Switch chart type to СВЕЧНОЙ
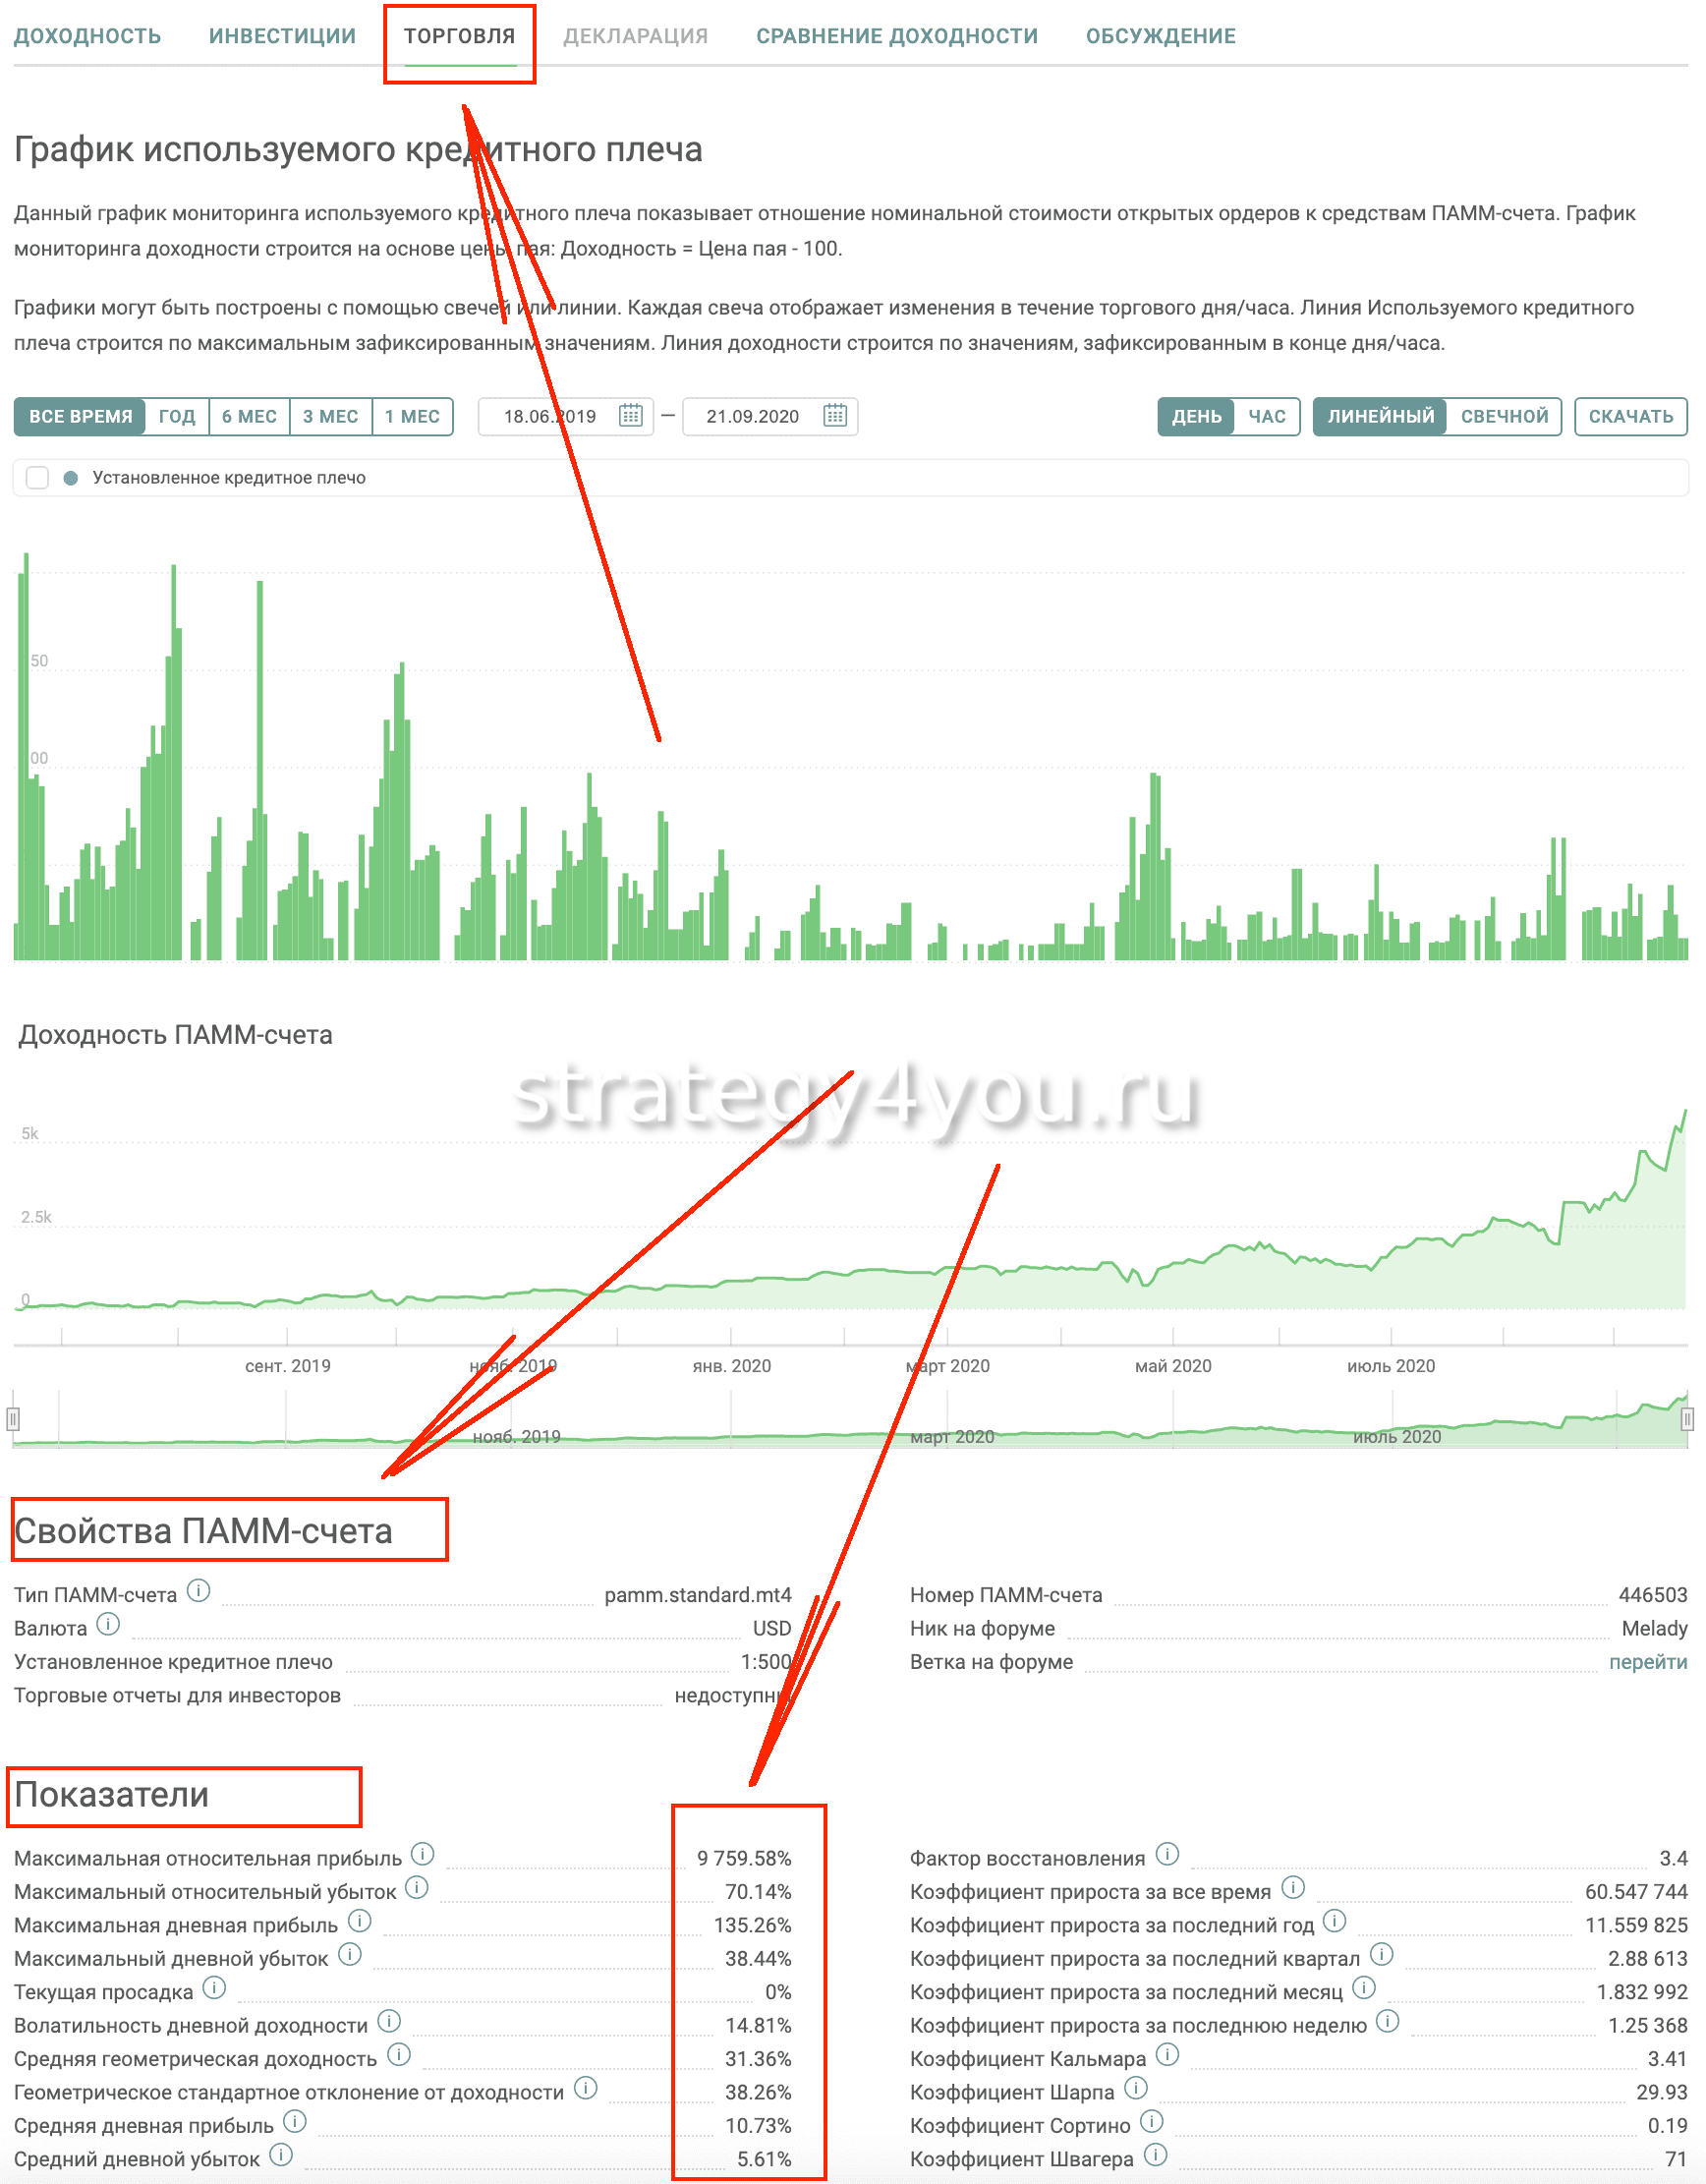 point(1503,417)
